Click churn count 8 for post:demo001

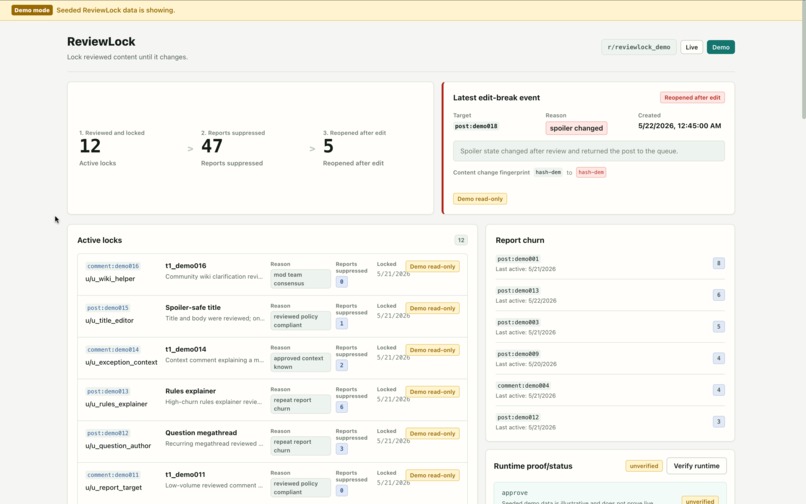pyautogui.click(x=719, y=263)
